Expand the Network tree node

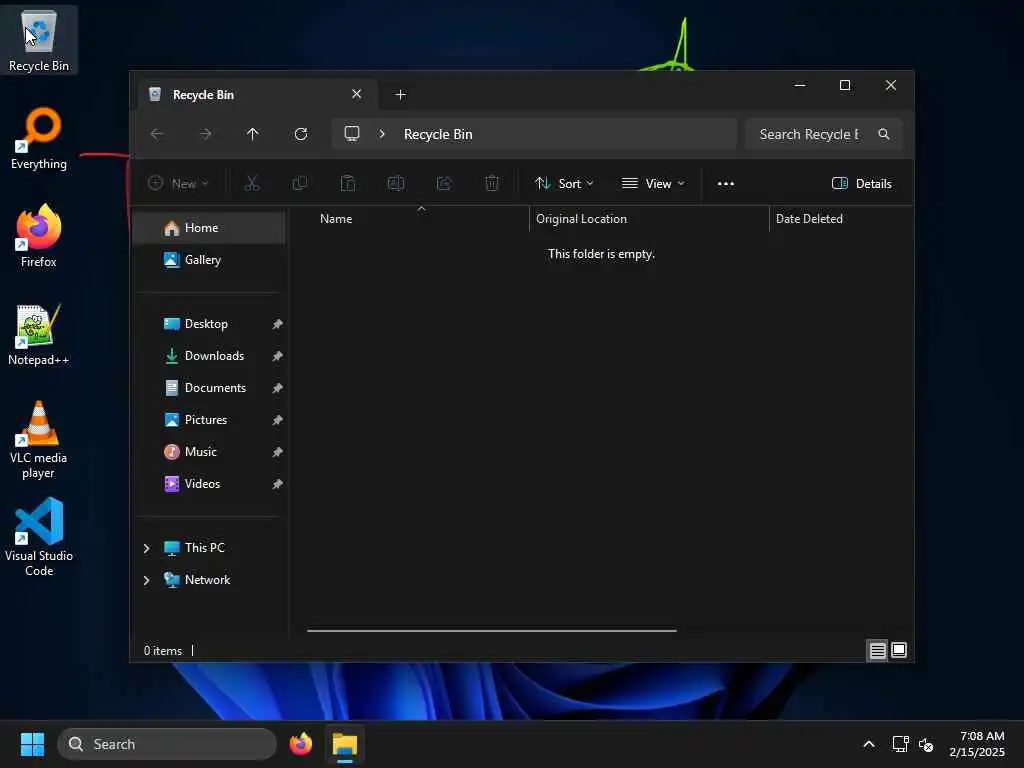pyautogui.click(x=147, y=580)
